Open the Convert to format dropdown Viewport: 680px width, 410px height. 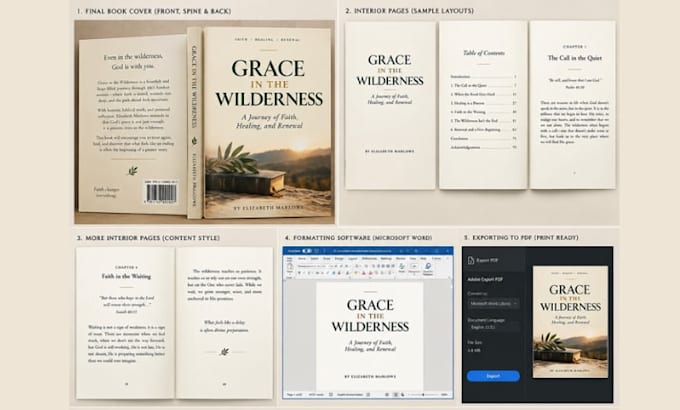tap(494, 304)
